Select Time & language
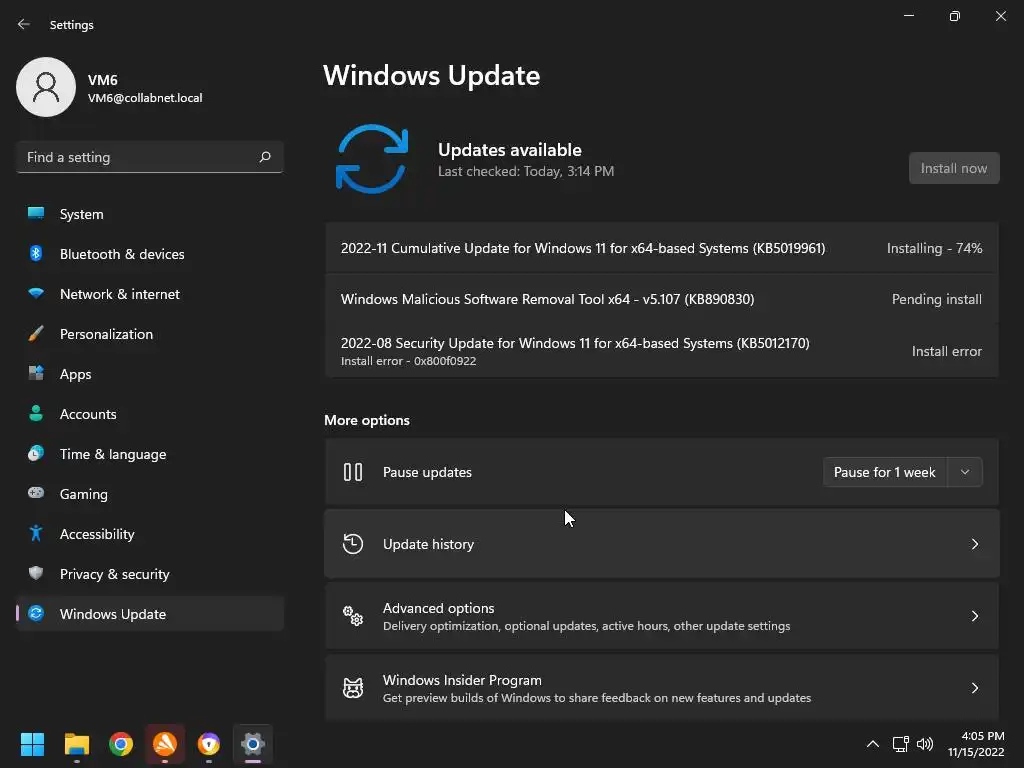1024x768 pixels. pyautogui.click(x=150, y=453)
